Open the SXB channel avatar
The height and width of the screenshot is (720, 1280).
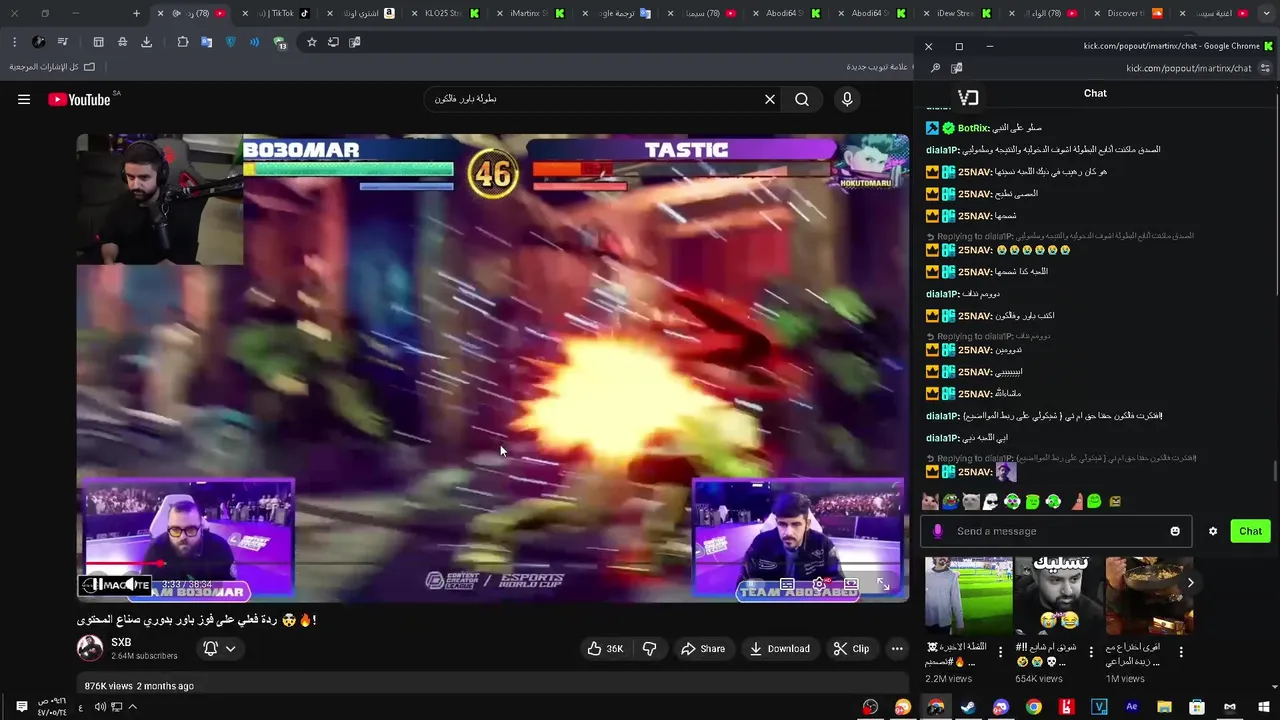90,648
